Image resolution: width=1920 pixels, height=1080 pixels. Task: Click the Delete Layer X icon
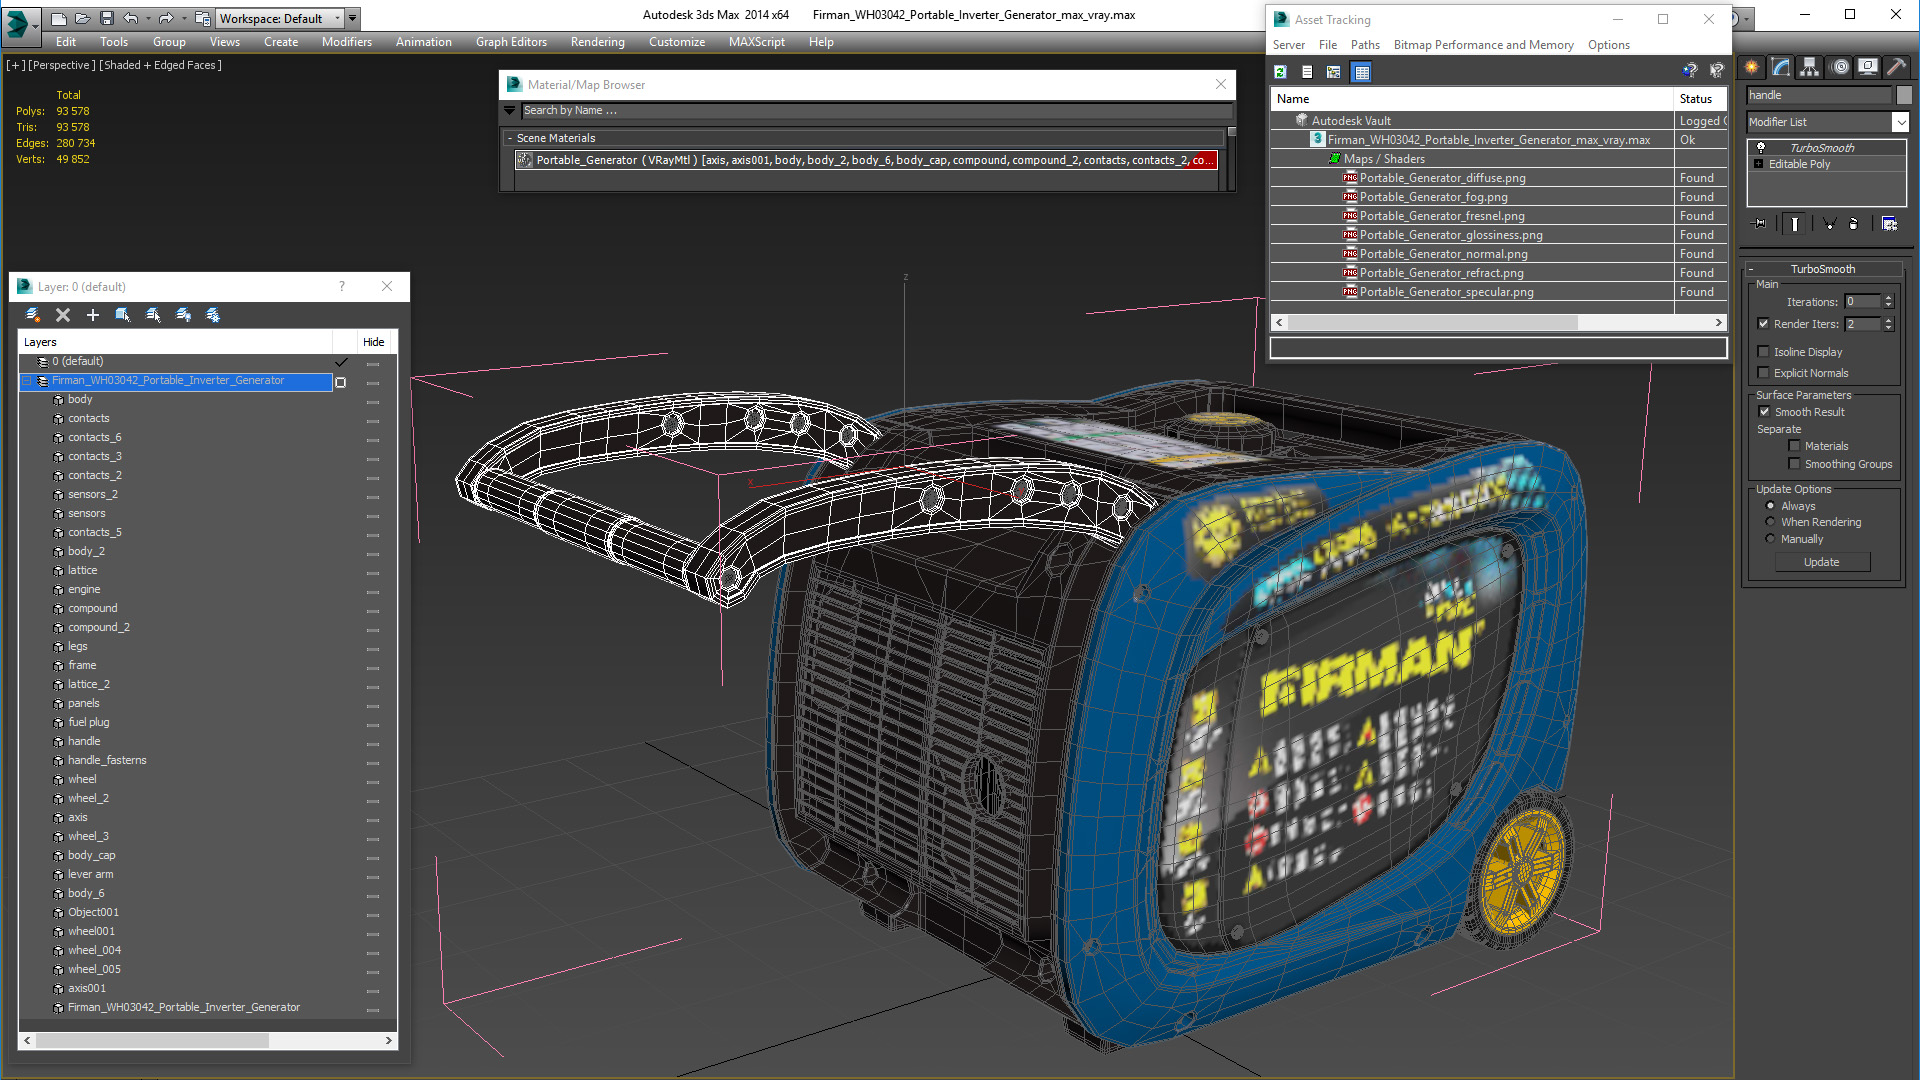pos(63,315)
